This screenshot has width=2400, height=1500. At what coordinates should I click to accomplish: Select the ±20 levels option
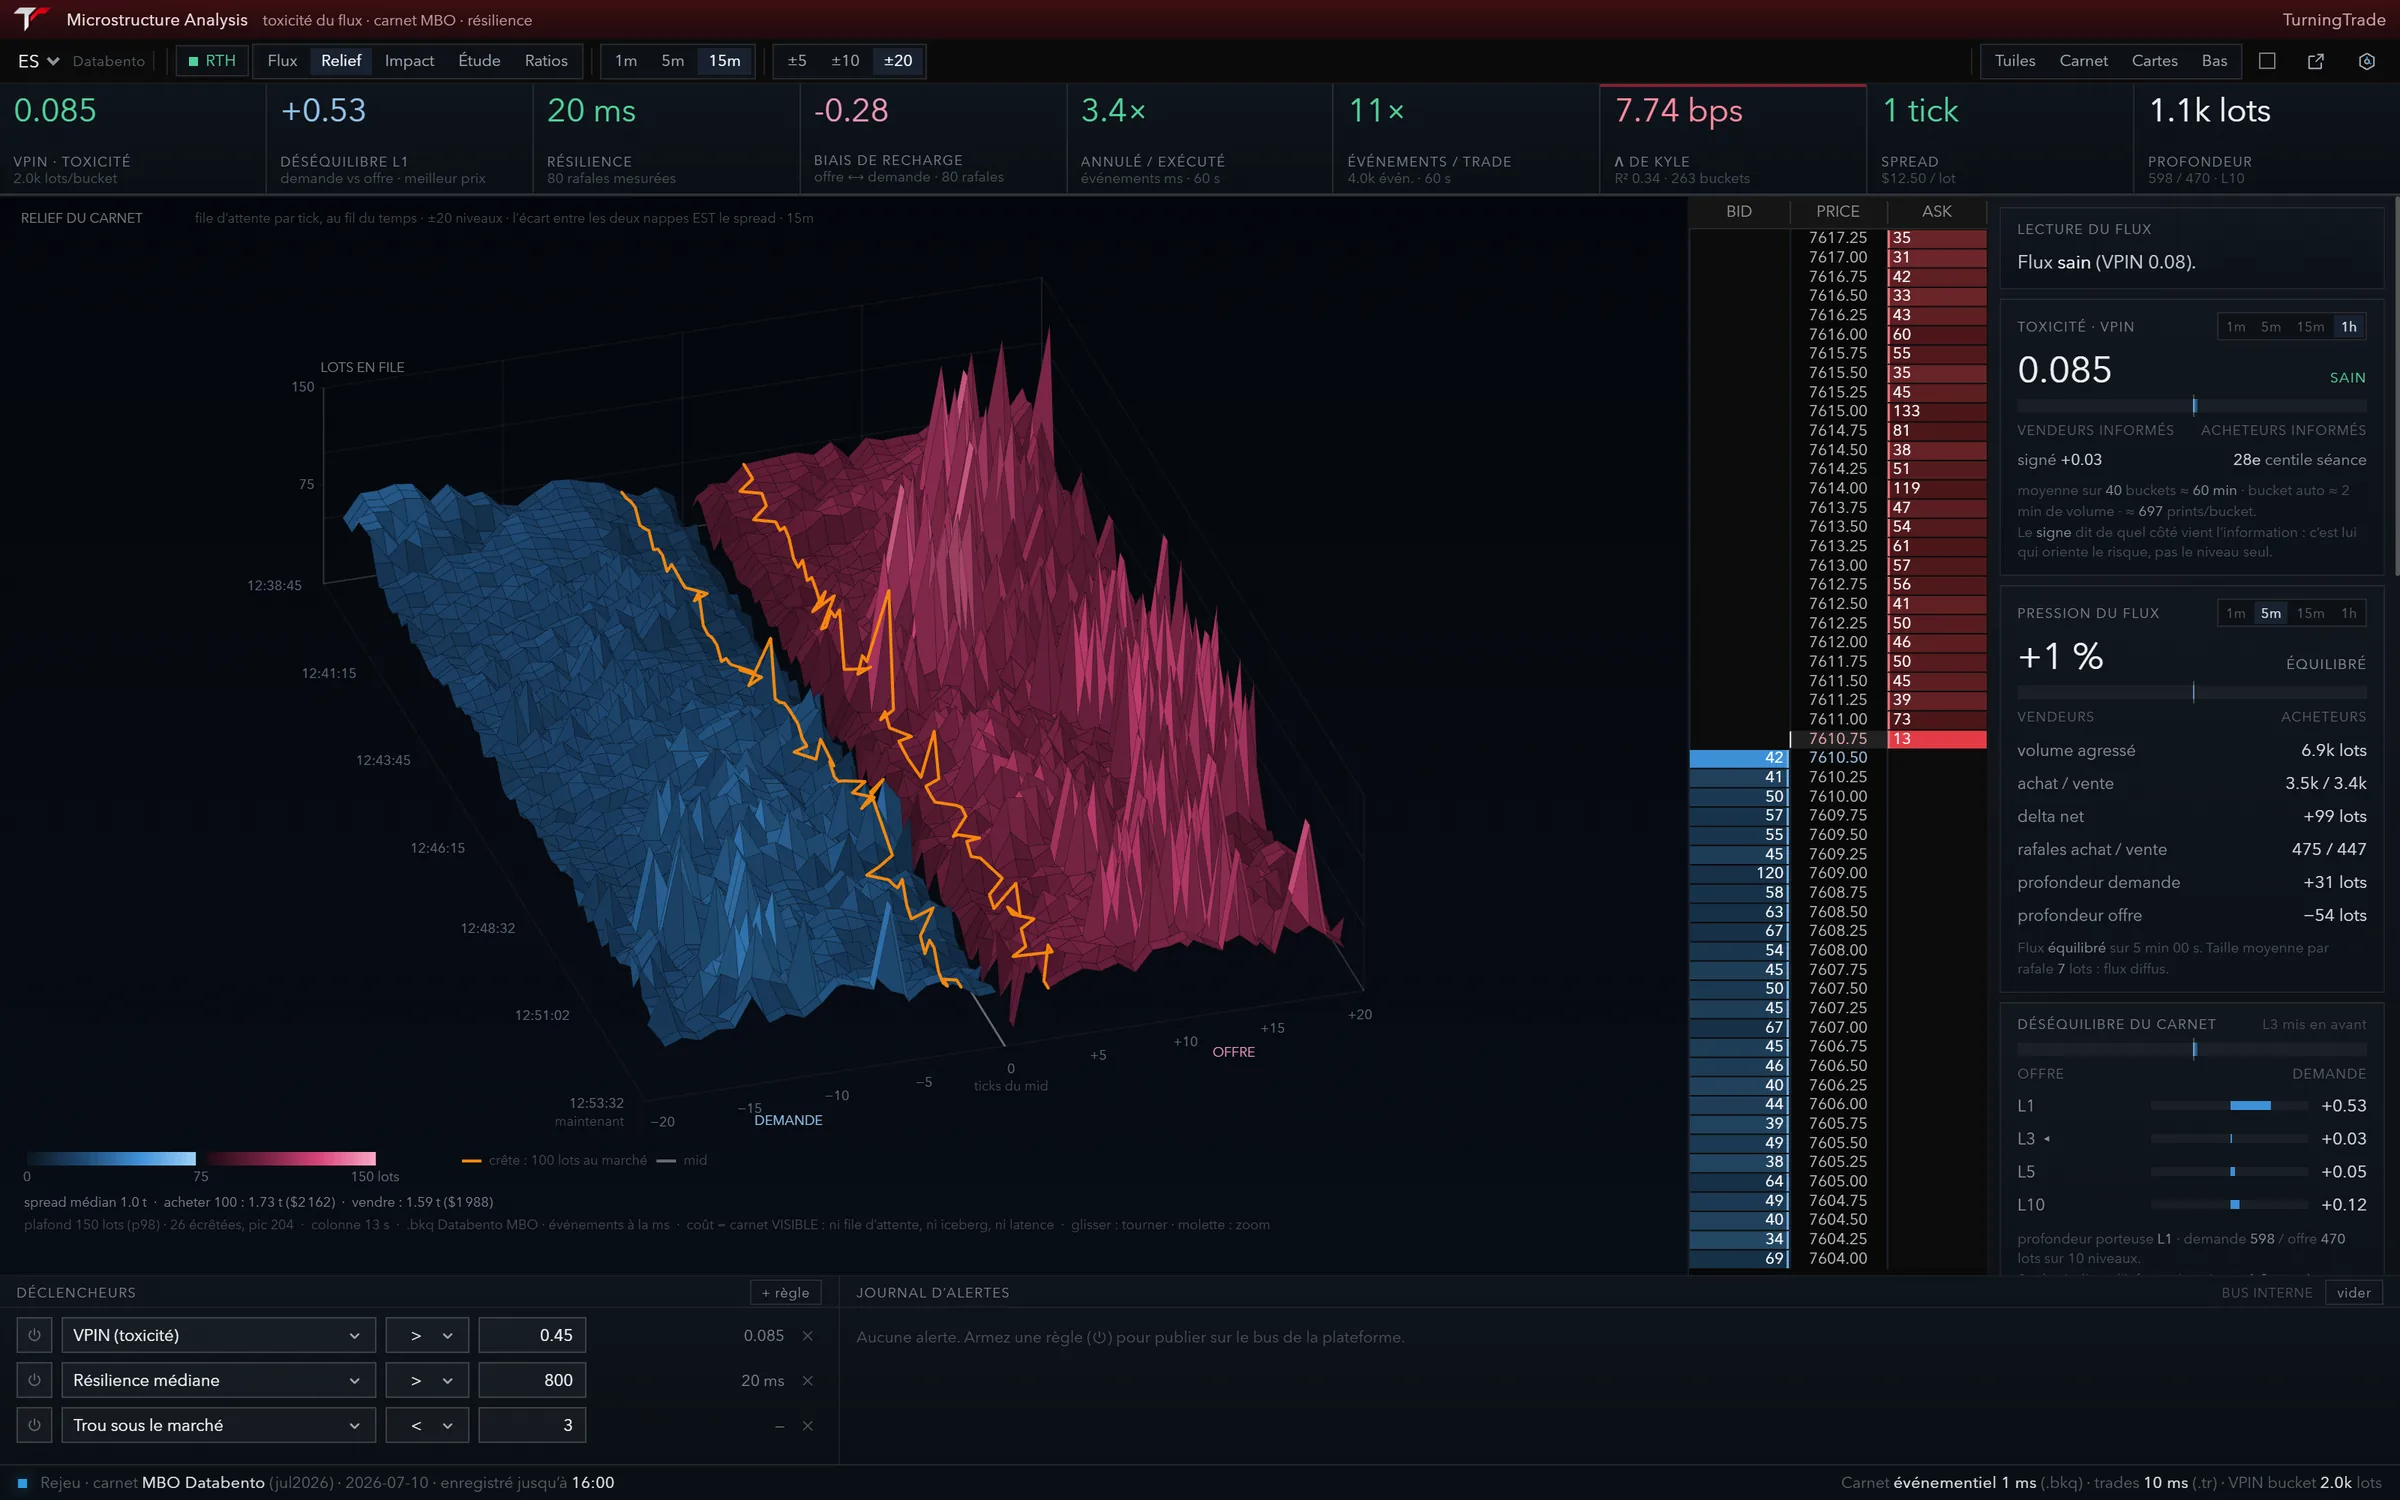pyautogui.click(x=898, y=61)
